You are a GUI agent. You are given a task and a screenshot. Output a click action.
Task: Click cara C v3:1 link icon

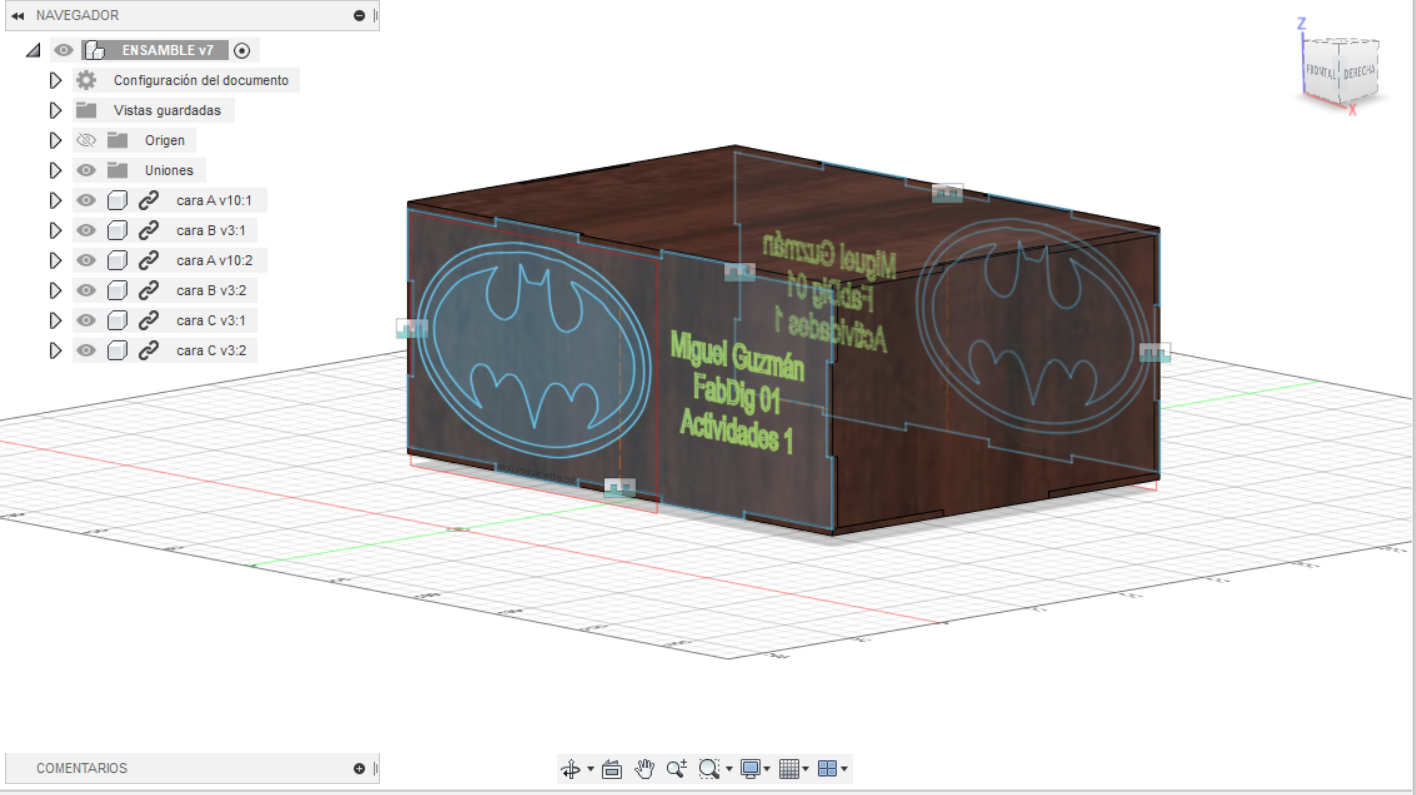click(x=148, y=320)
